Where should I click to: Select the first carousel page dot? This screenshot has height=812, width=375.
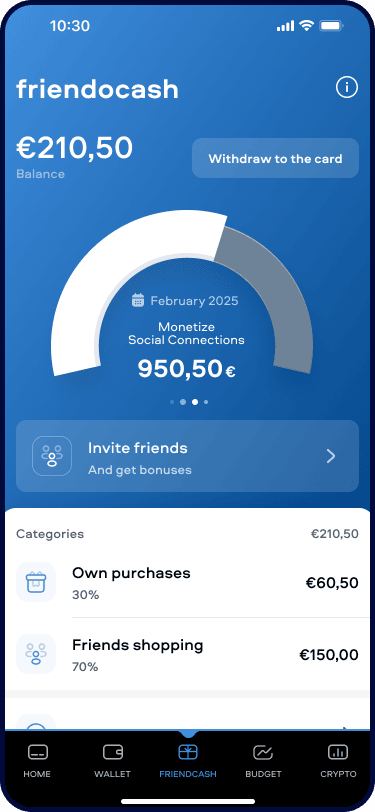172,402
